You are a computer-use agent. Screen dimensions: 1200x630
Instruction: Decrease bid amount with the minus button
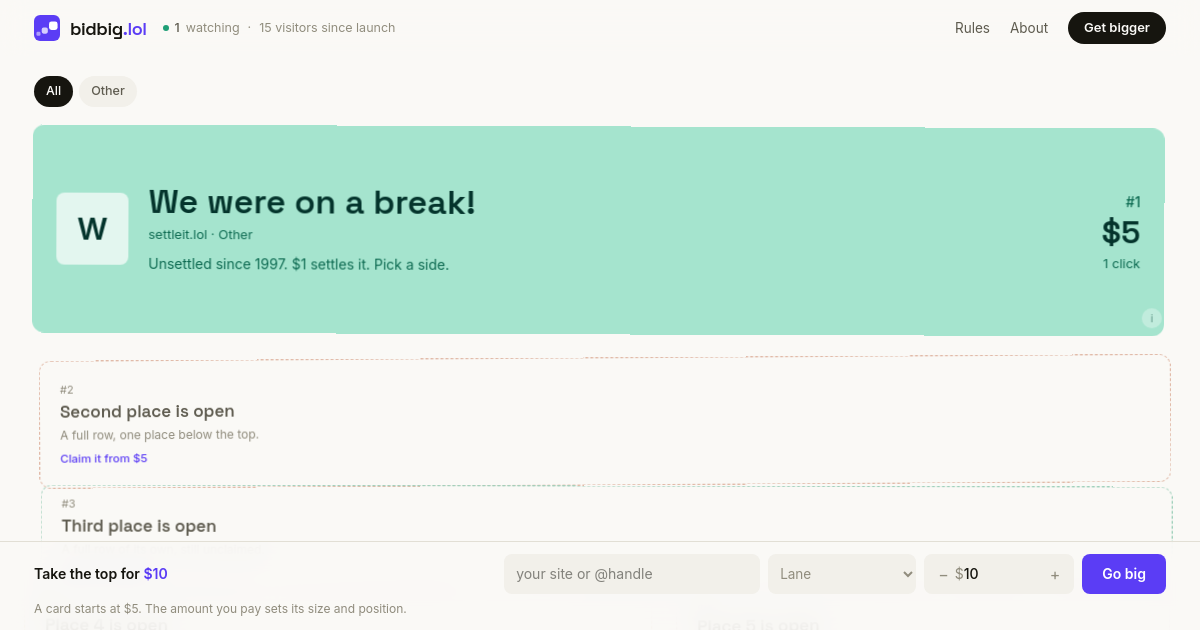943,575
